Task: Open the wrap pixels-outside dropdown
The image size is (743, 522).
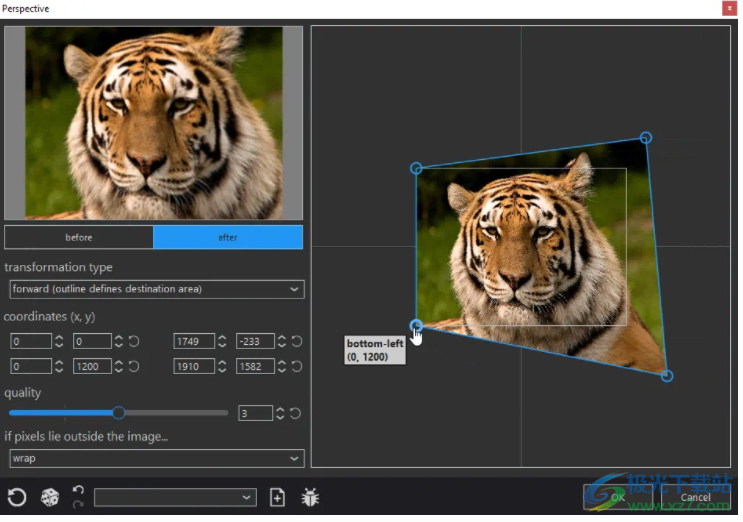Action: coord(157,459)
